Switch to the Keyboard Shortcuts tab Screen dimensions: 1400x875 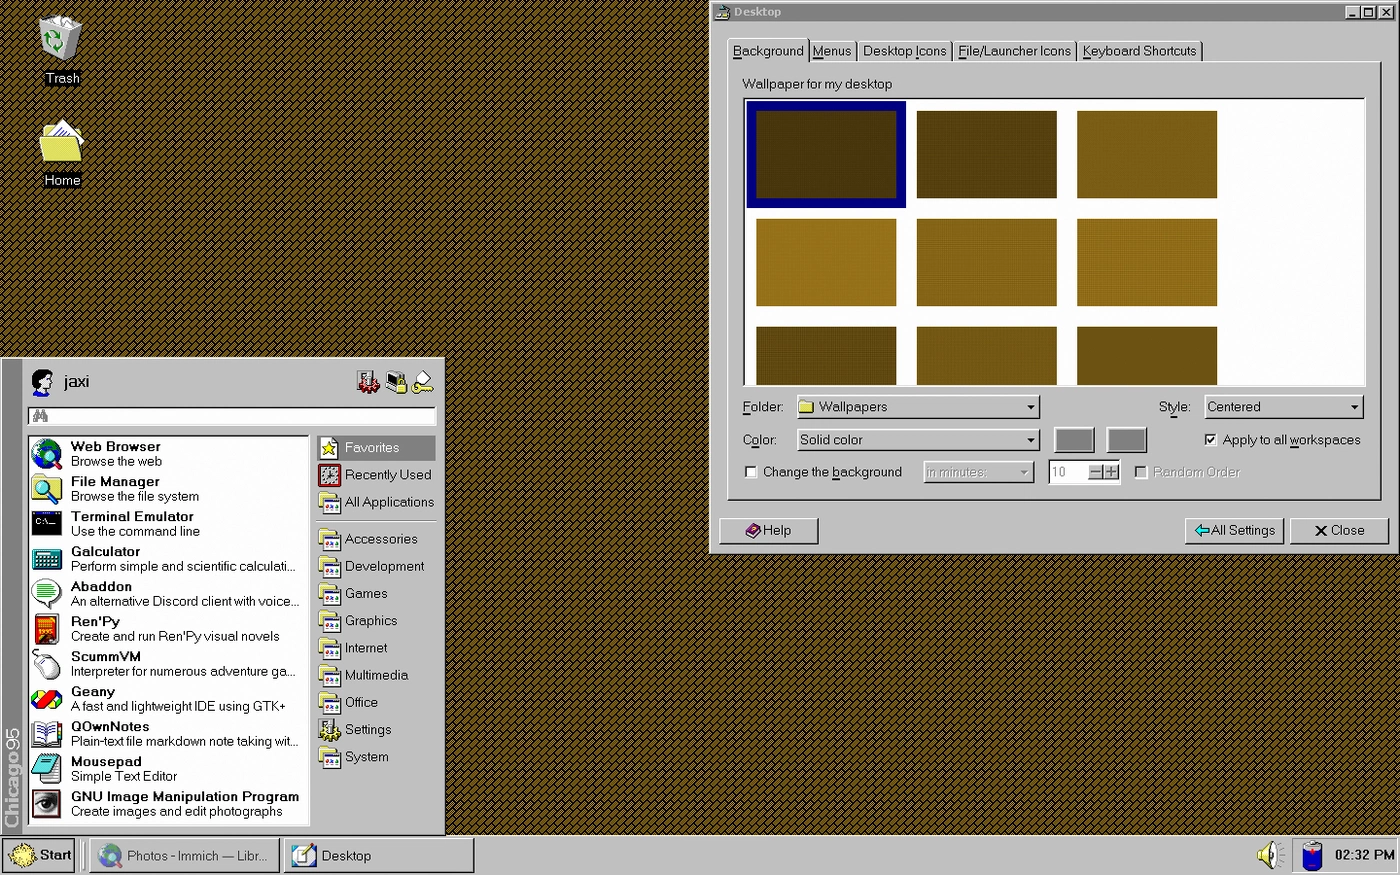click(x=1139, y=51)
